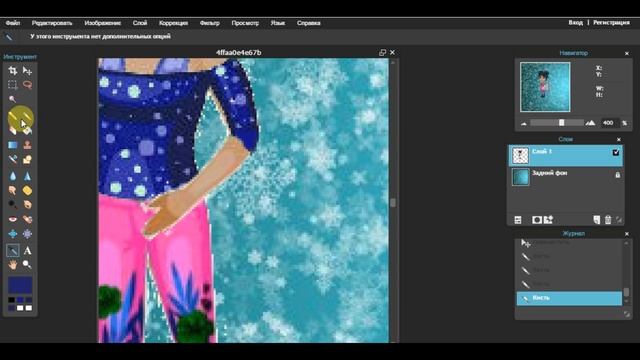The width and height of the screenshot is (640, 360).
Task: Select the Задний фон layer
Action: coord(566,177)
